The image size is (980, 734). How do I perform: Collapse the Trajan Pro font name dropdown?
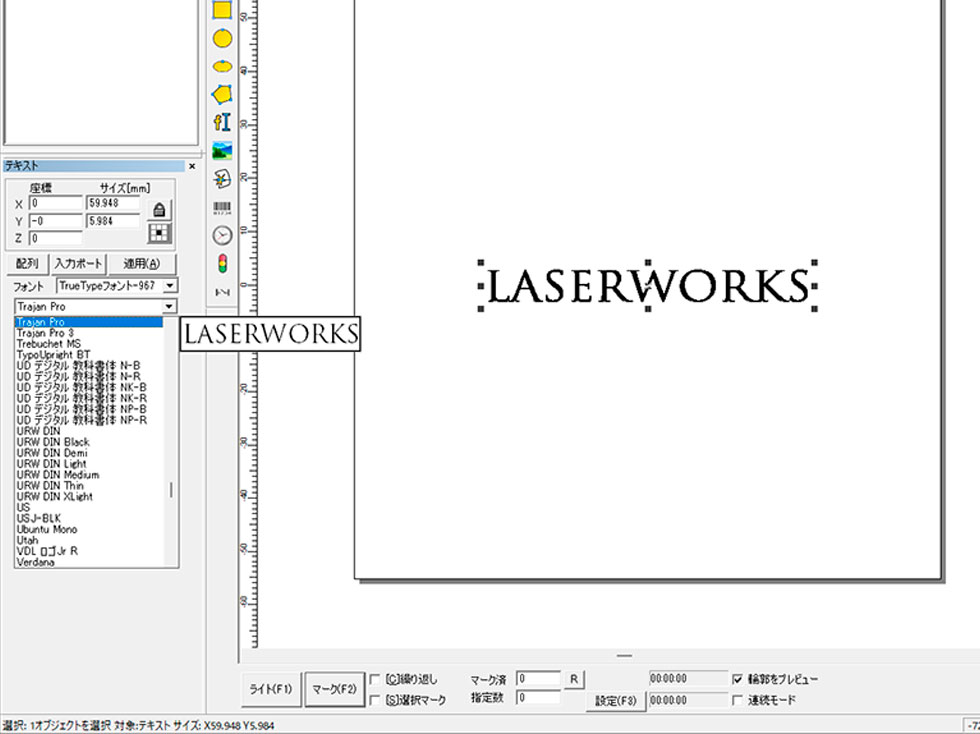[x=169, y=306]
